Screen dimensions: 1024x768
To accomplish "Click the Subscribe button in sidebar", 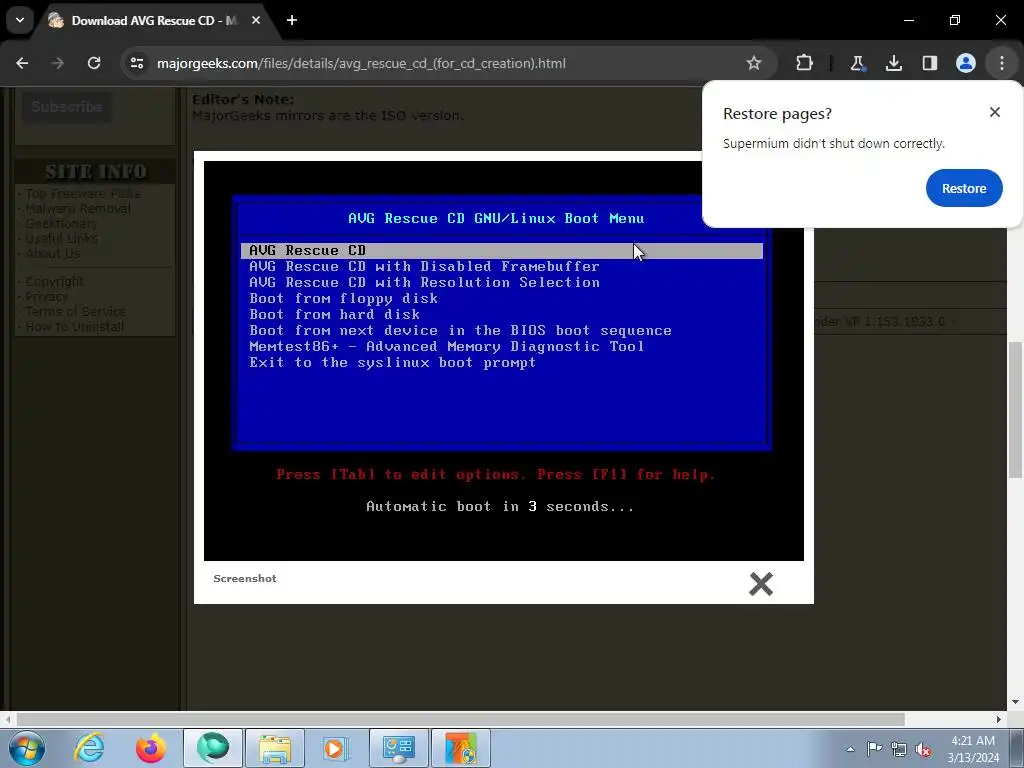I will click(x=67, y=106).
